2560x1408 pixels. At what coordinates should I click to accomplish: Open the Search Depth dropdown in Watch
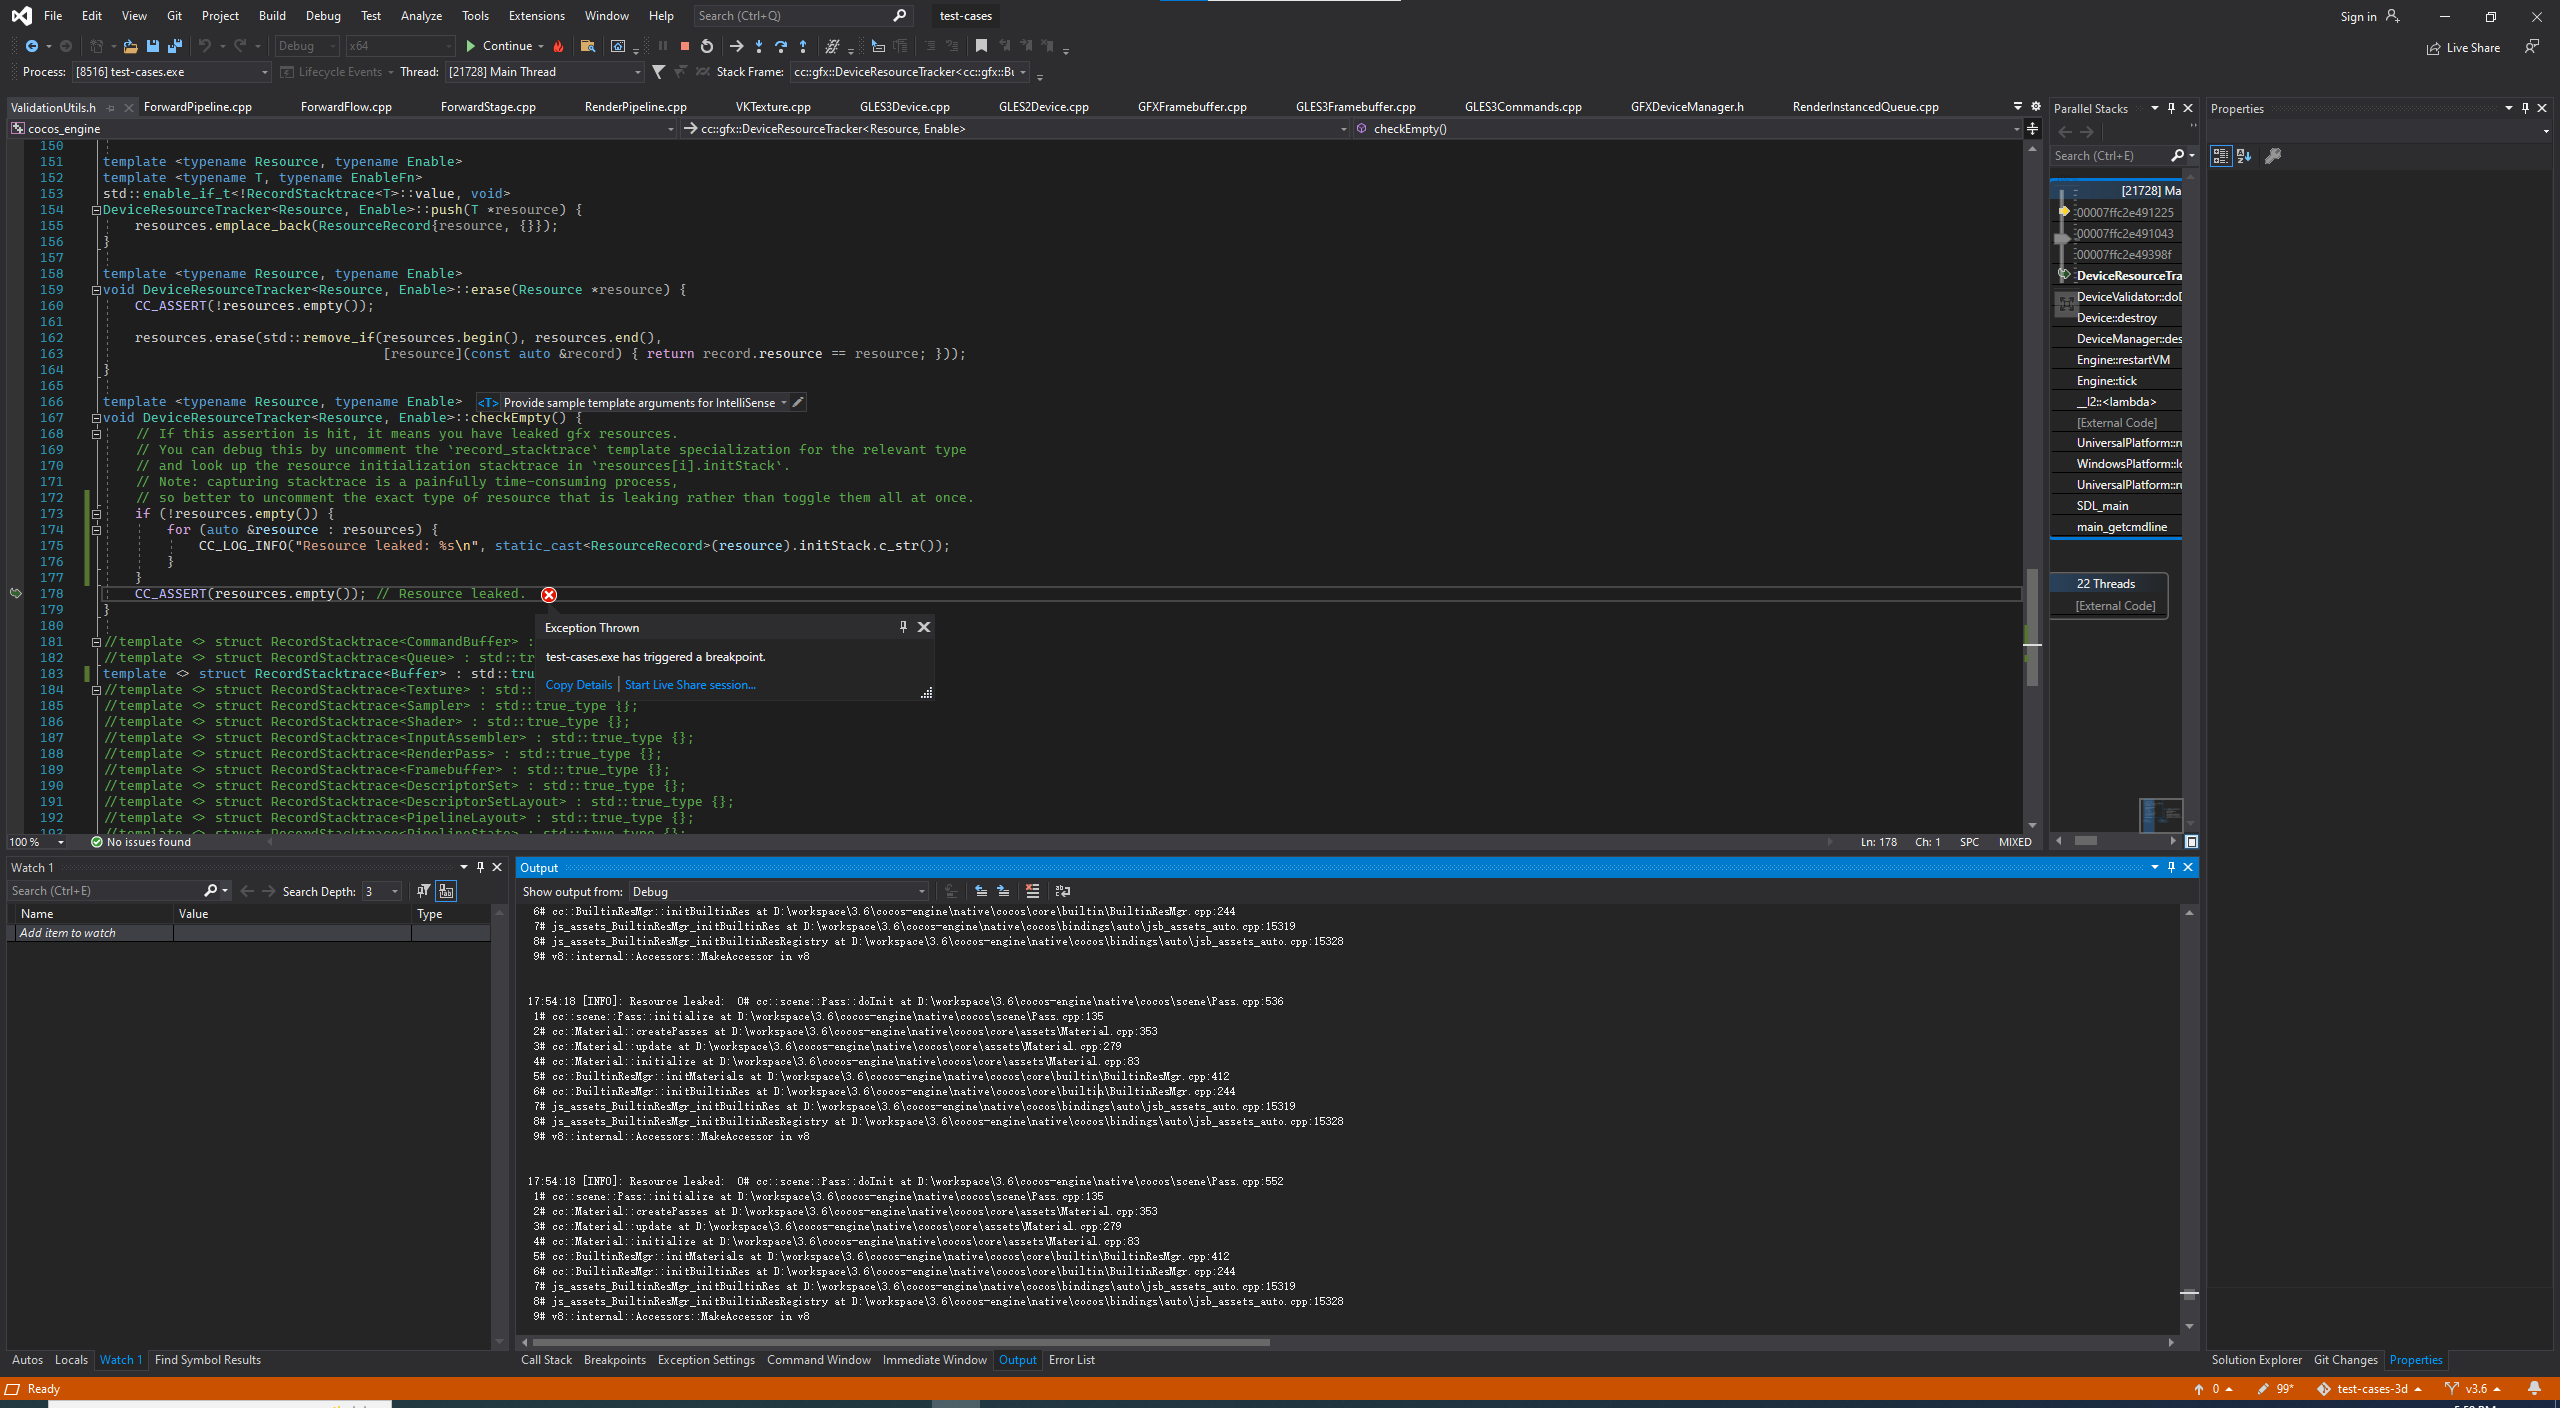point(382,892)
